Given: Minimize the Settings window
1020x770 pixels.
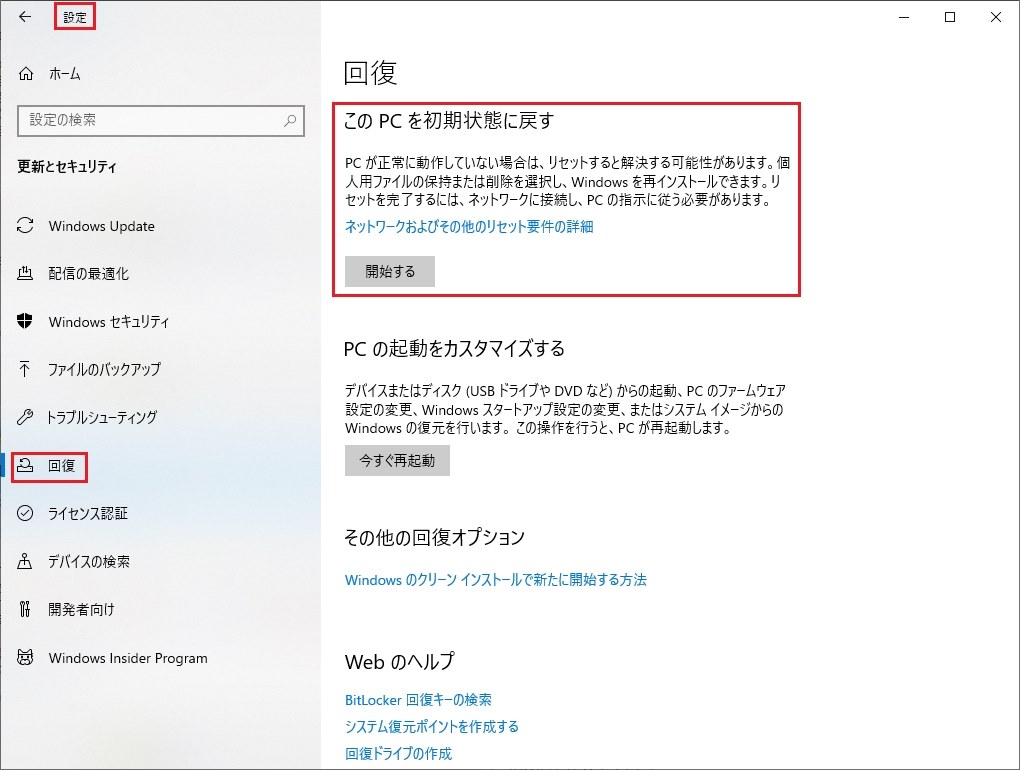Looking at the screenshot, I should pos(904,17).
